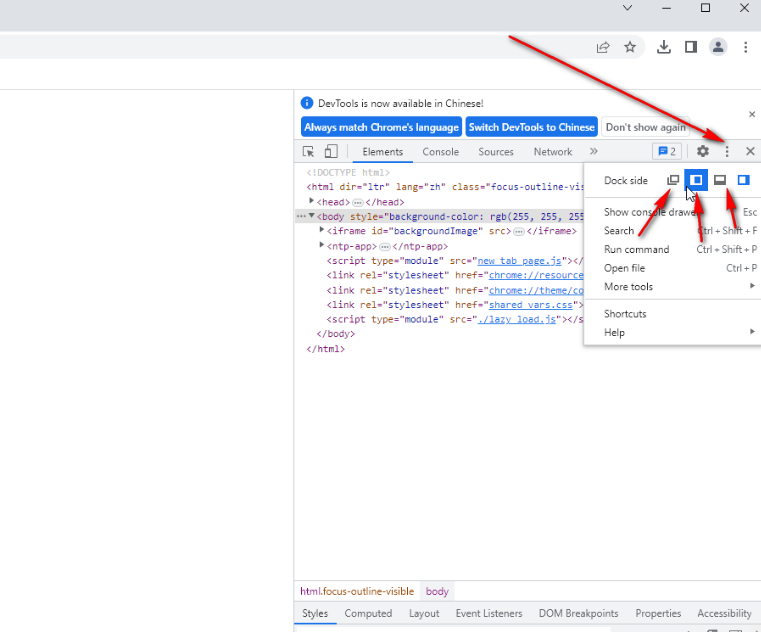This screenshot has width=761, height=632.
Task: Open the chrome://theme stylesheet link
Action: tap(536, 290)
